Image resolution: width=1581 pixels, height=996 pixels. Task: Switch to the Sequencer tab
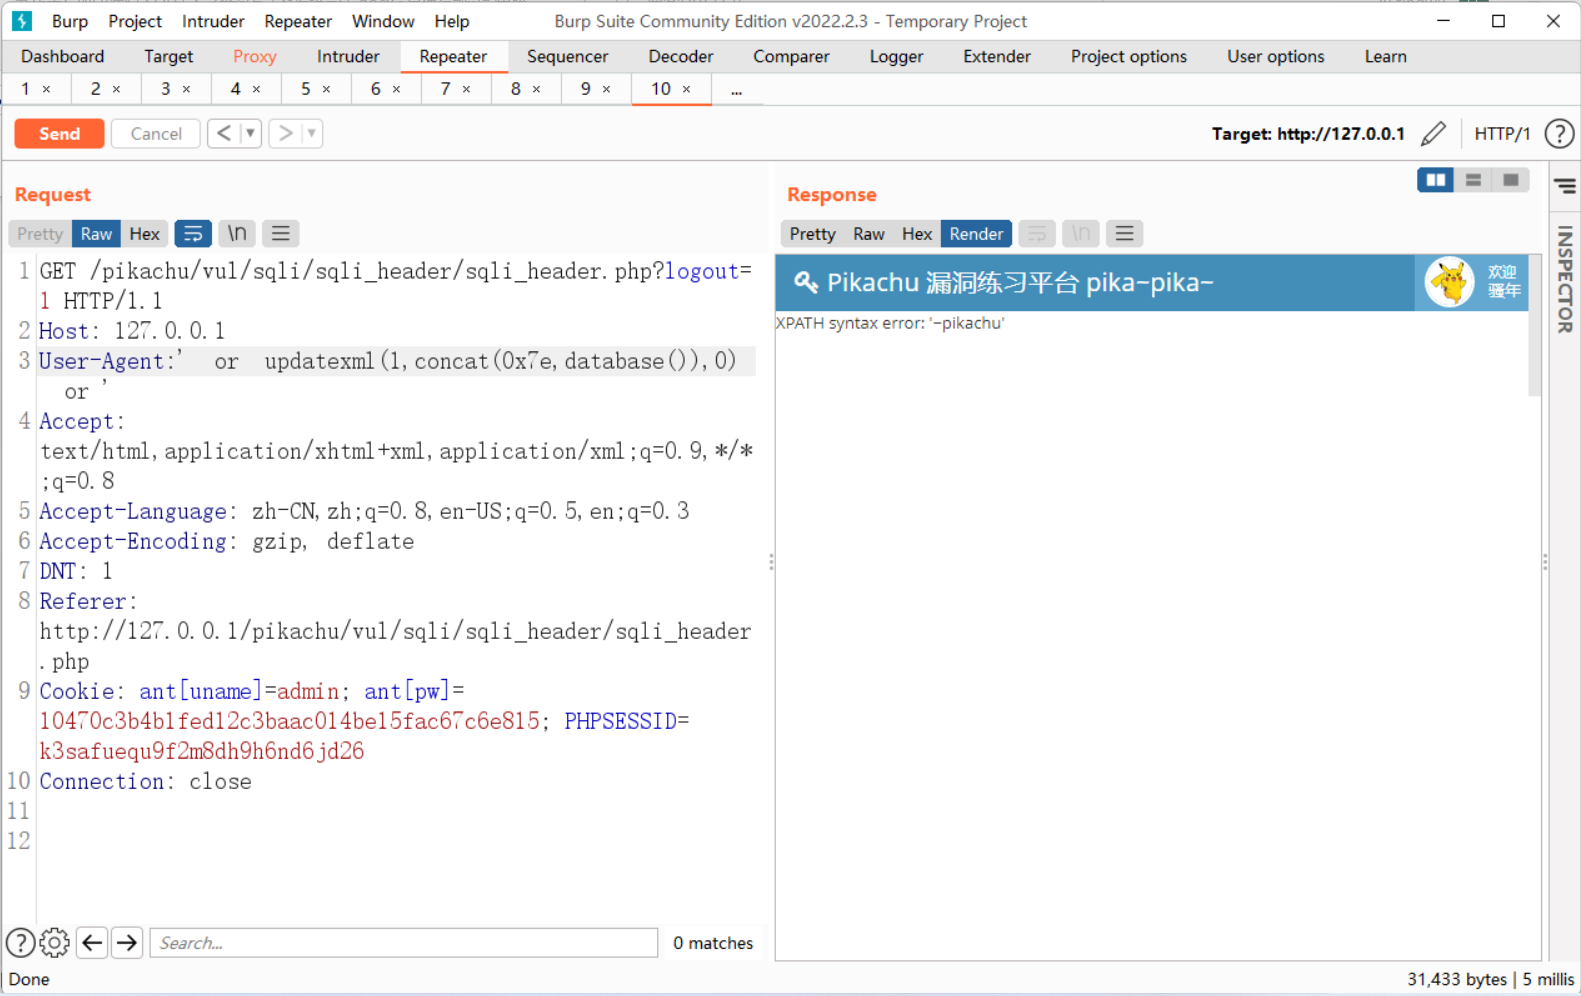[567, 56]
